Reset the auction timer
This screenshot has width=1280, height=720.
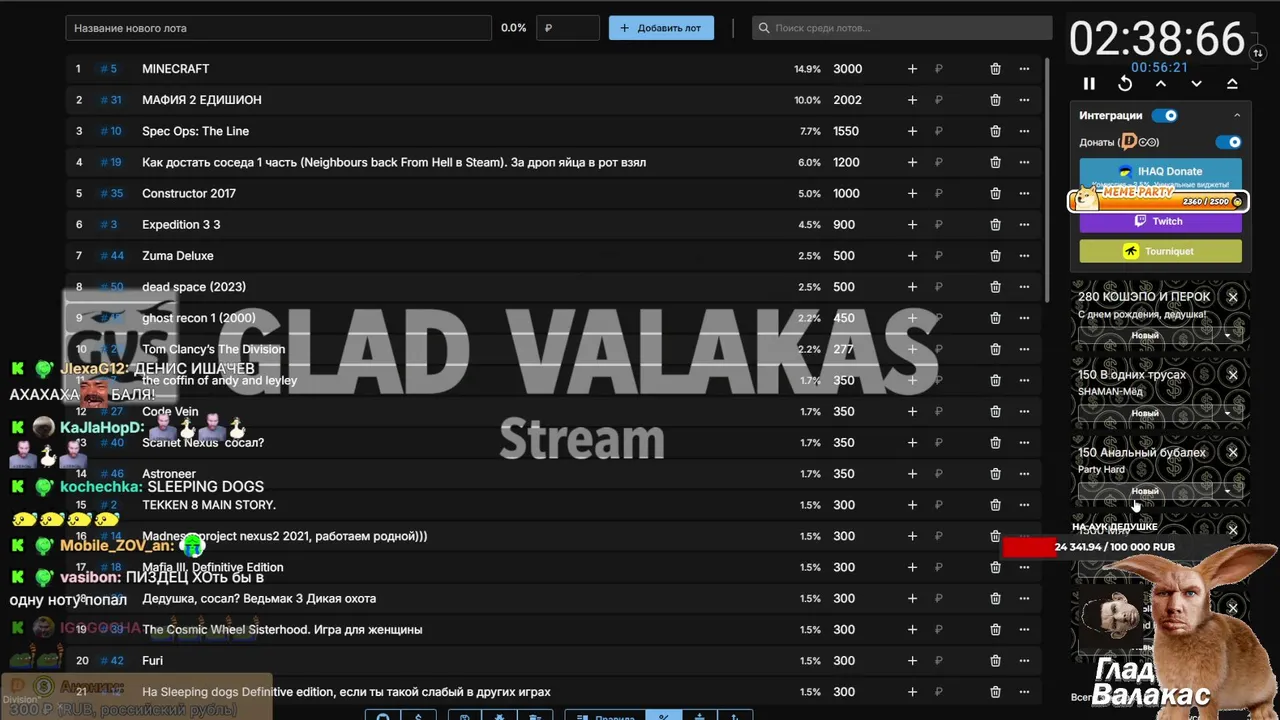point(1125,84)
